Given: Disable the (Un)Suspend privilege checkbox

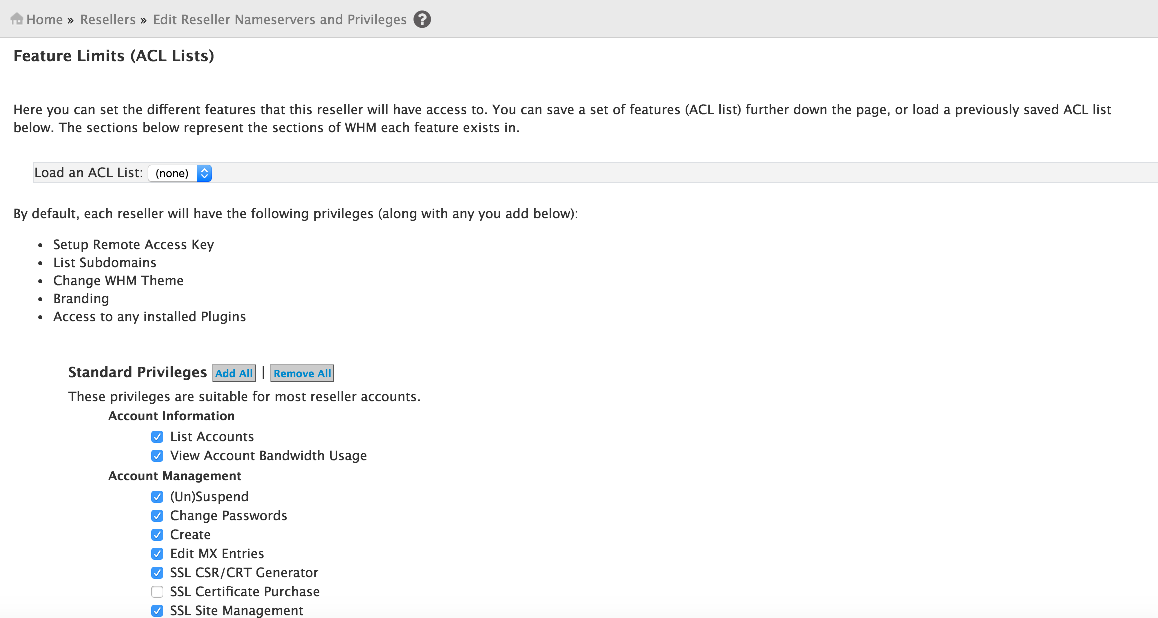Looking at the screenshot, I should point(157,497).
